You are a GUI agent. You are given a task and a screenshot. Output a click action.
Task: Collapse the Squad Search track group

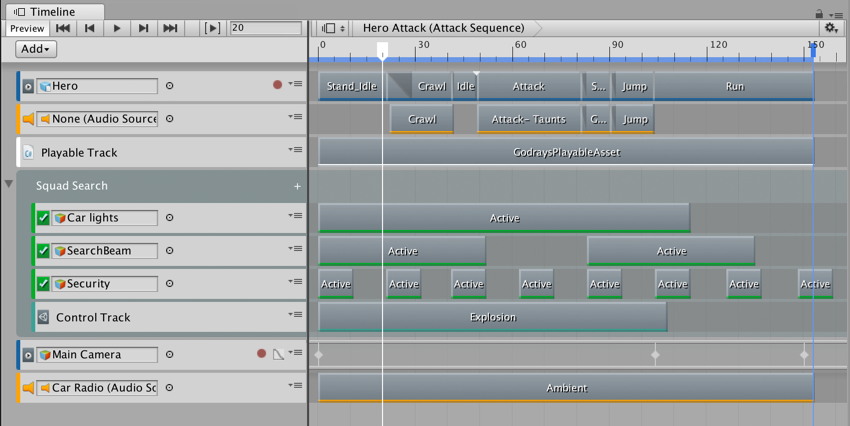(9, 184)
